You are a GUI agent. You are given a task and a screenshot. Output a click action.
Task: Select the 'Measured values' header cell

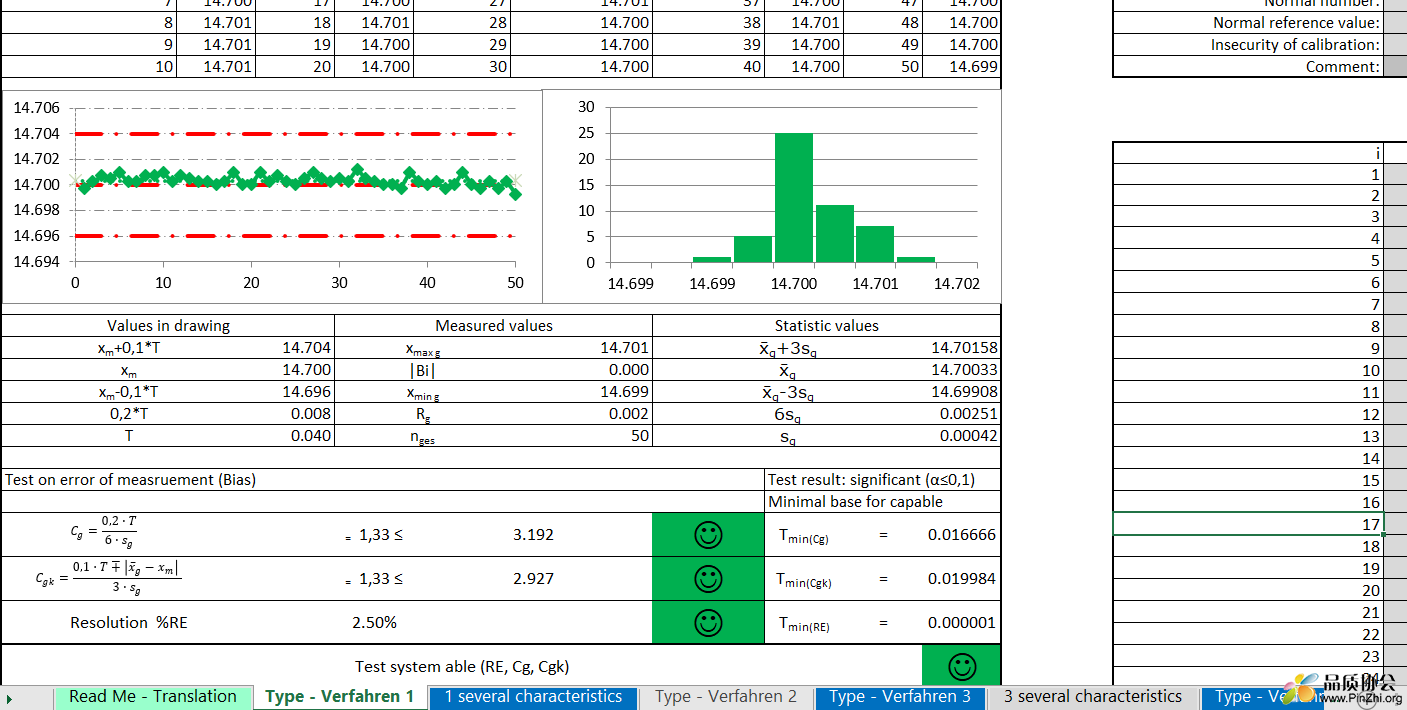tap(494, 326)
